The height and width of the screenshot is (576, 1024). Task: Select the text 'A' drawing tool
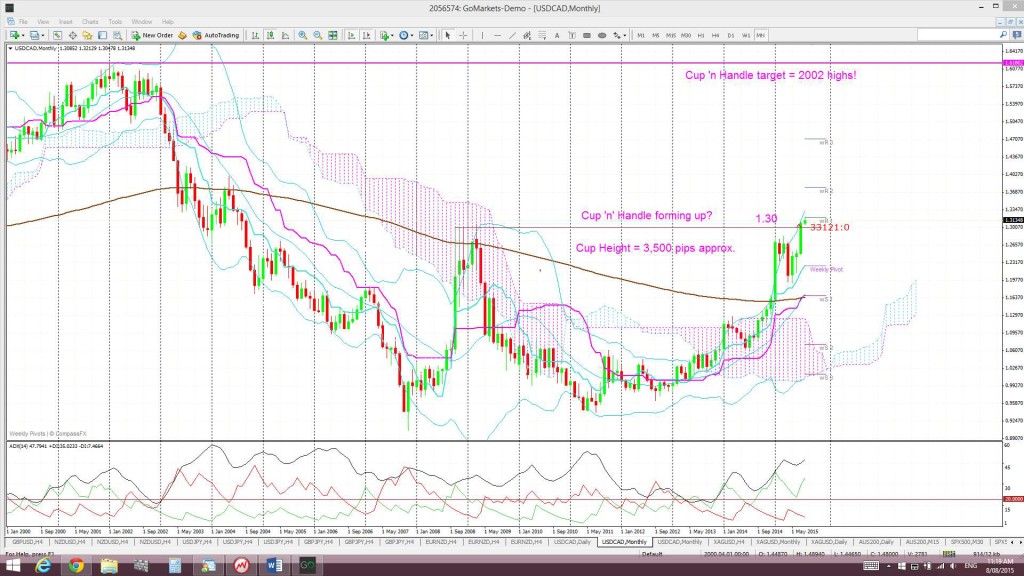click(557, 35)
